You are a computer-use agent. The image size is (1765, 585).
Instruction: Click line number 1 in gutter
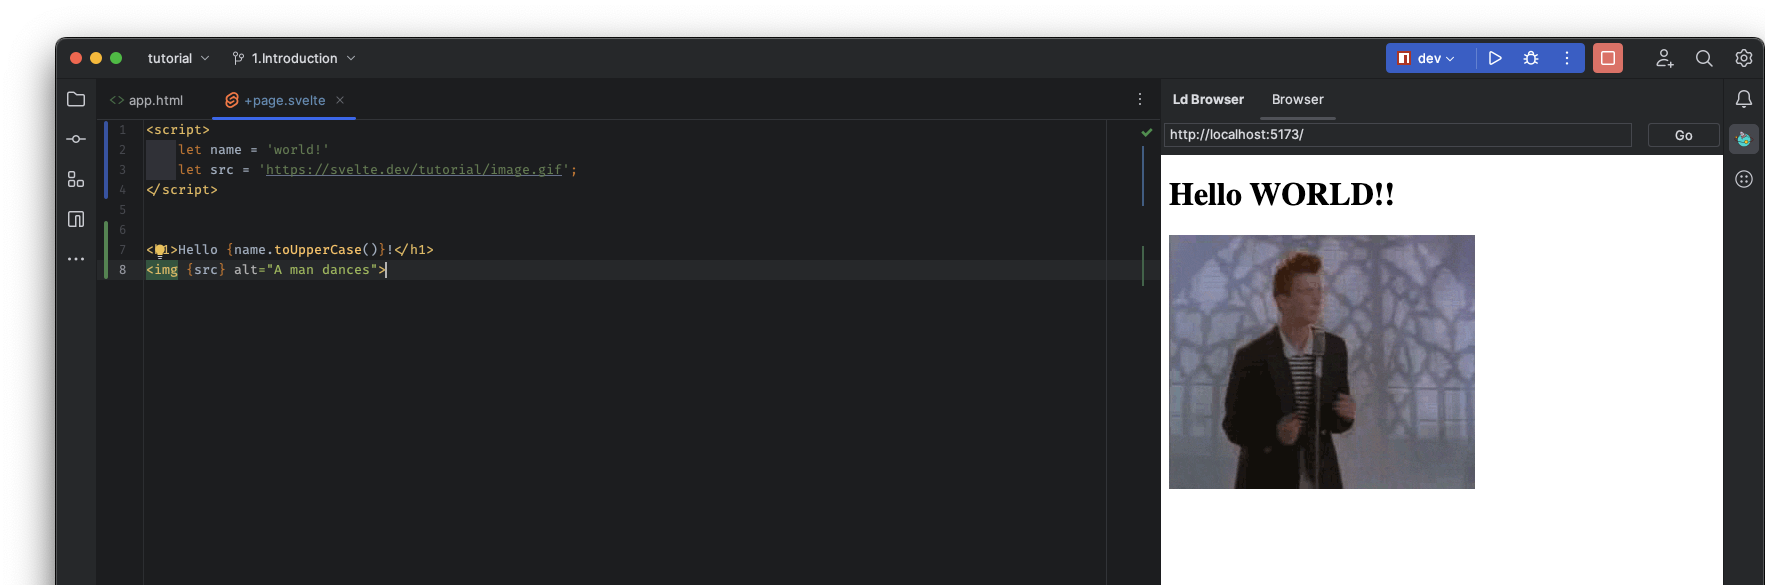(123, 130)
